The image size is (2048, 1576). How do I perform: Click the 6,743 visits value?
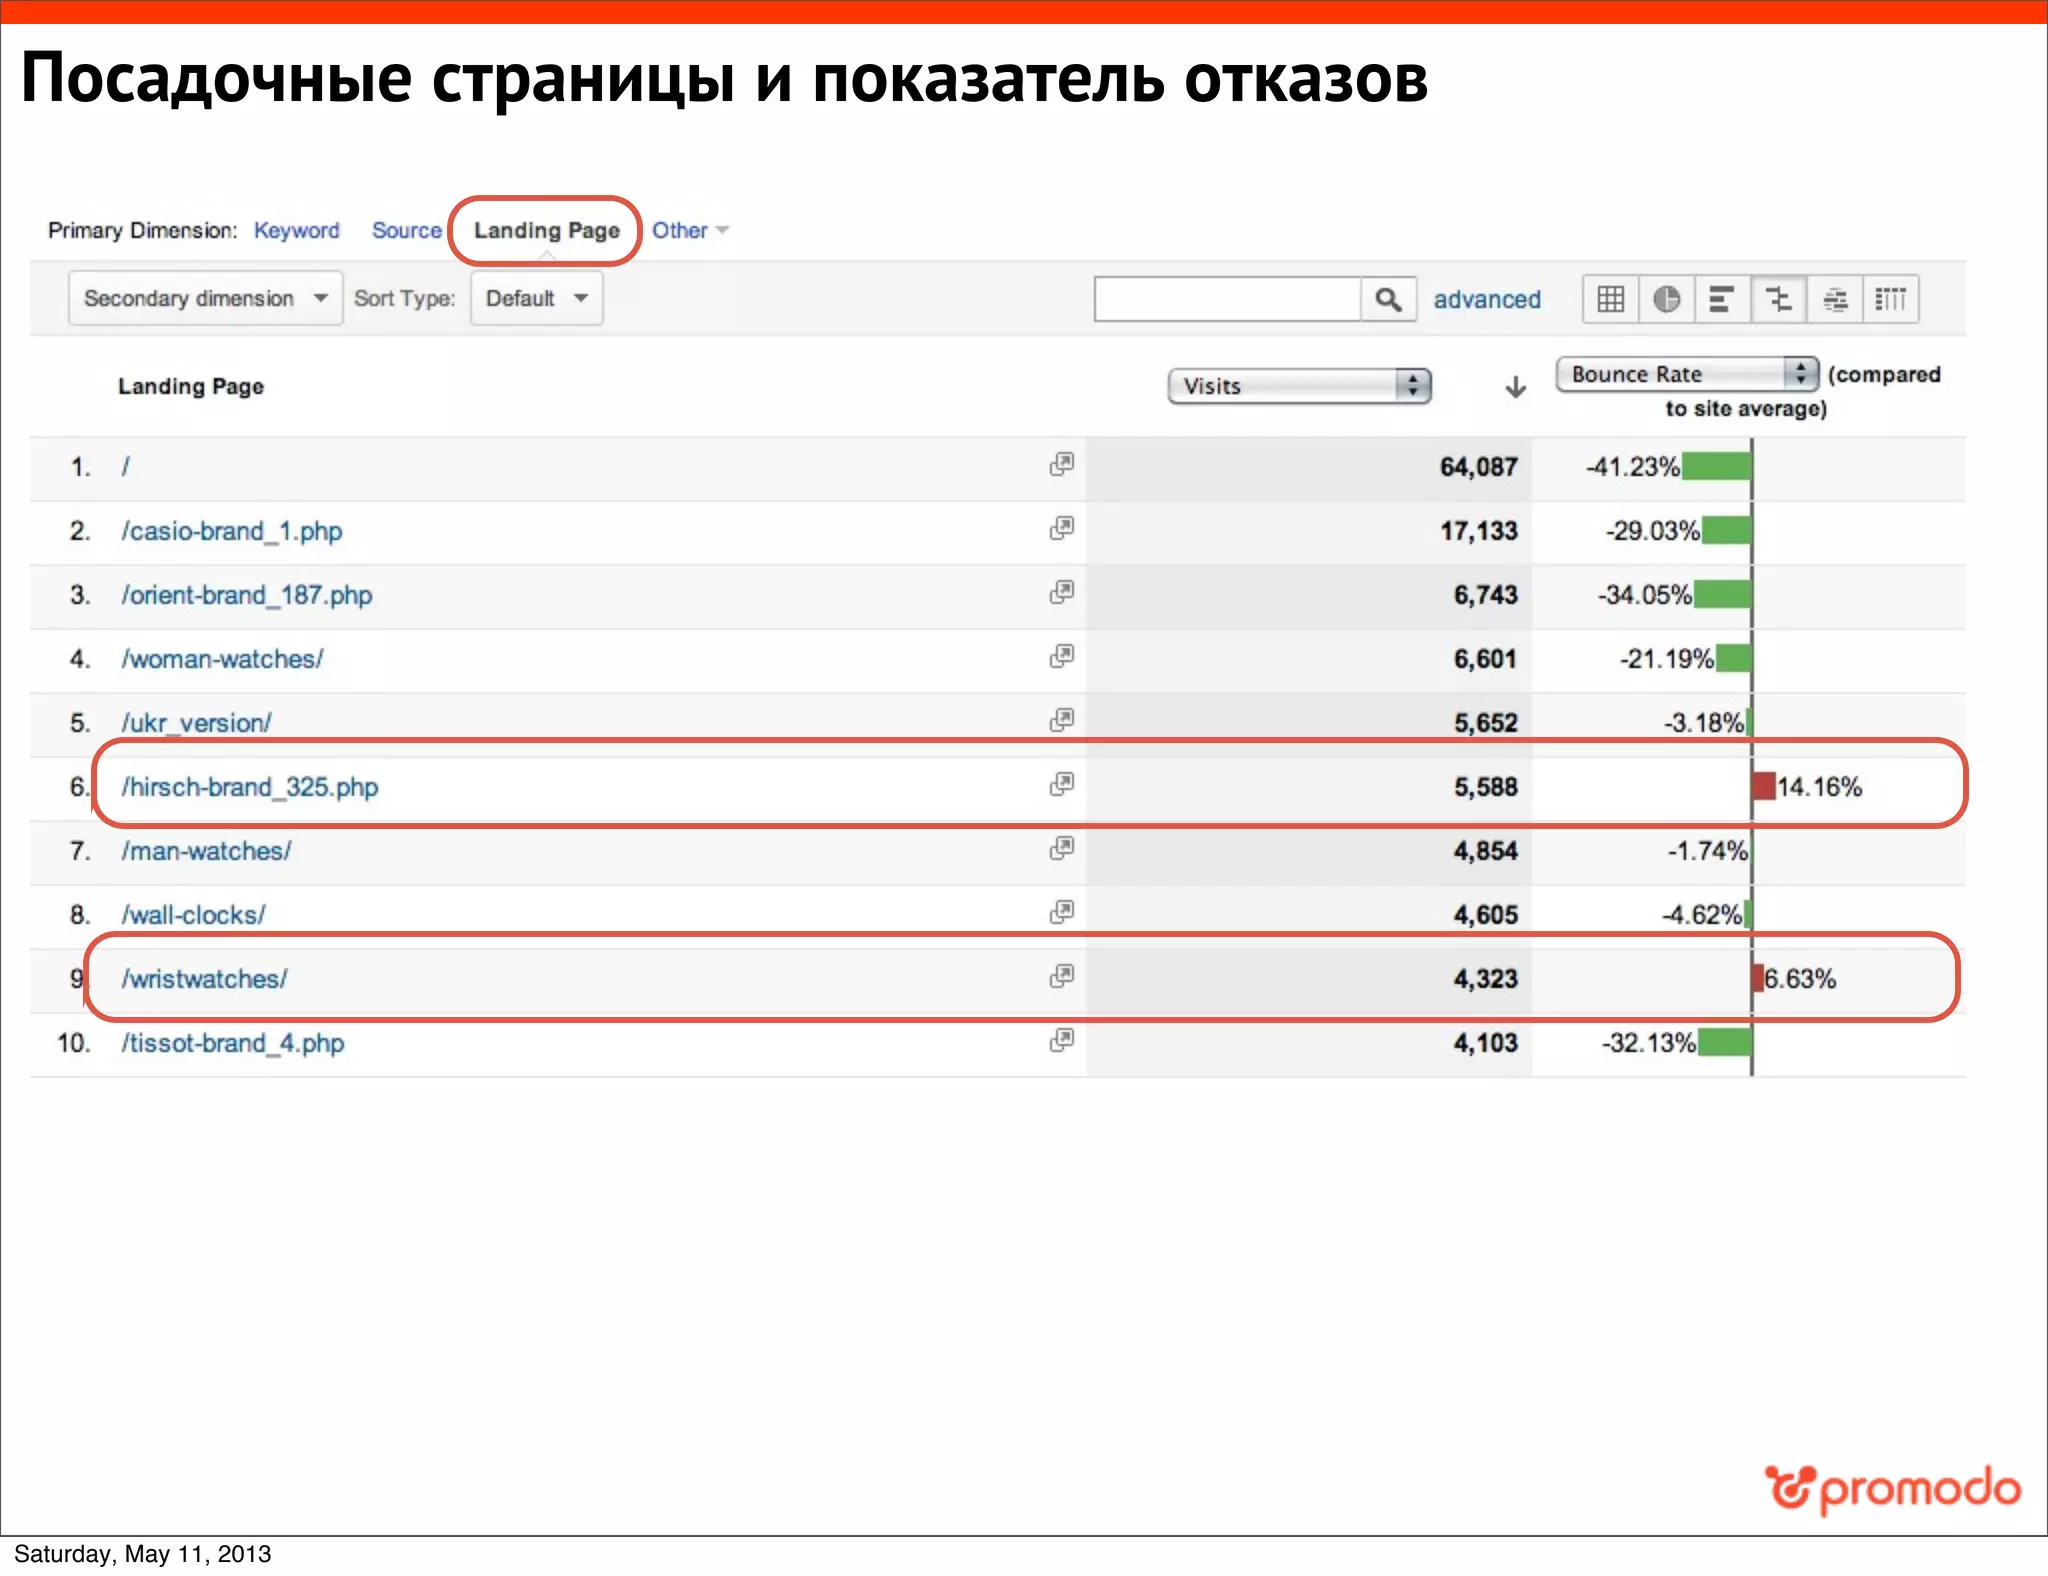(1485, 595)
